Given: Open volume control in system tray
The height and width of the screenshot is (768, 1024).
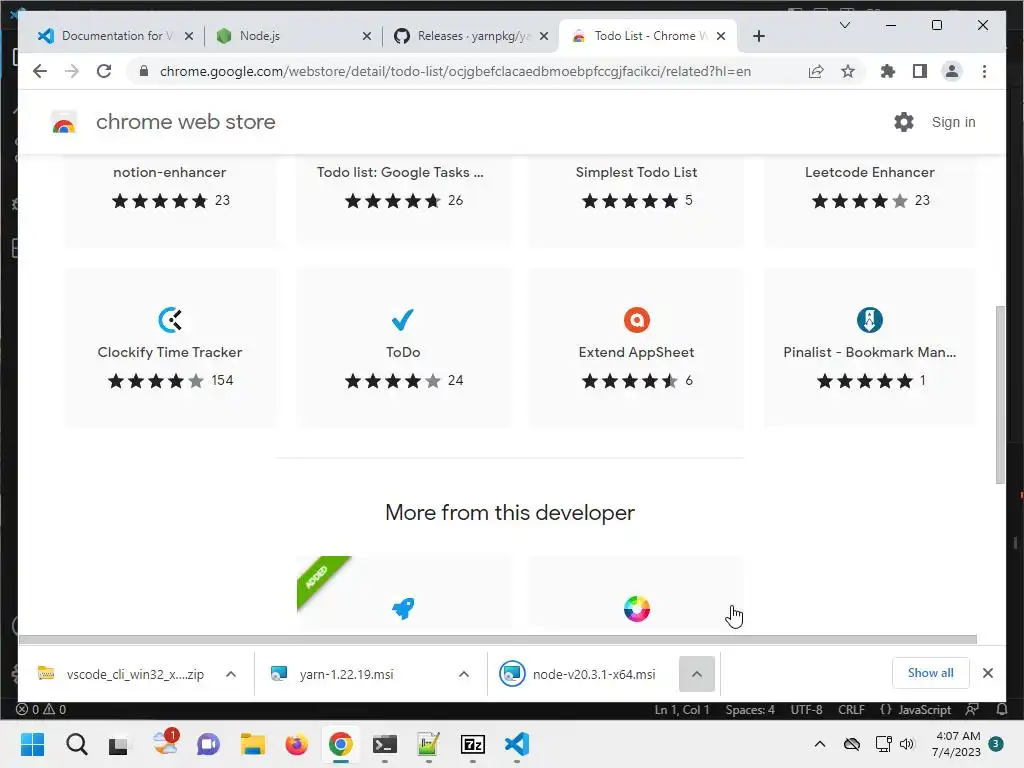Looking at the screenshot, I should [906, 744].
